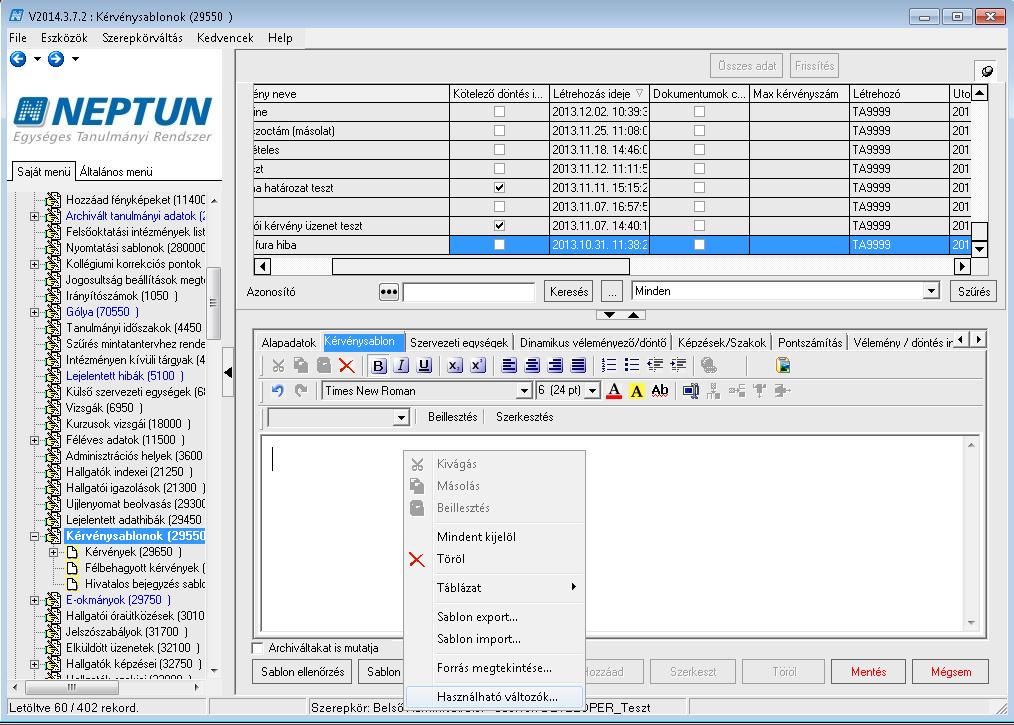This screenshot has height=725, width=1014.
Task: Toggle Italic formatting
Action: pos(402,365)
